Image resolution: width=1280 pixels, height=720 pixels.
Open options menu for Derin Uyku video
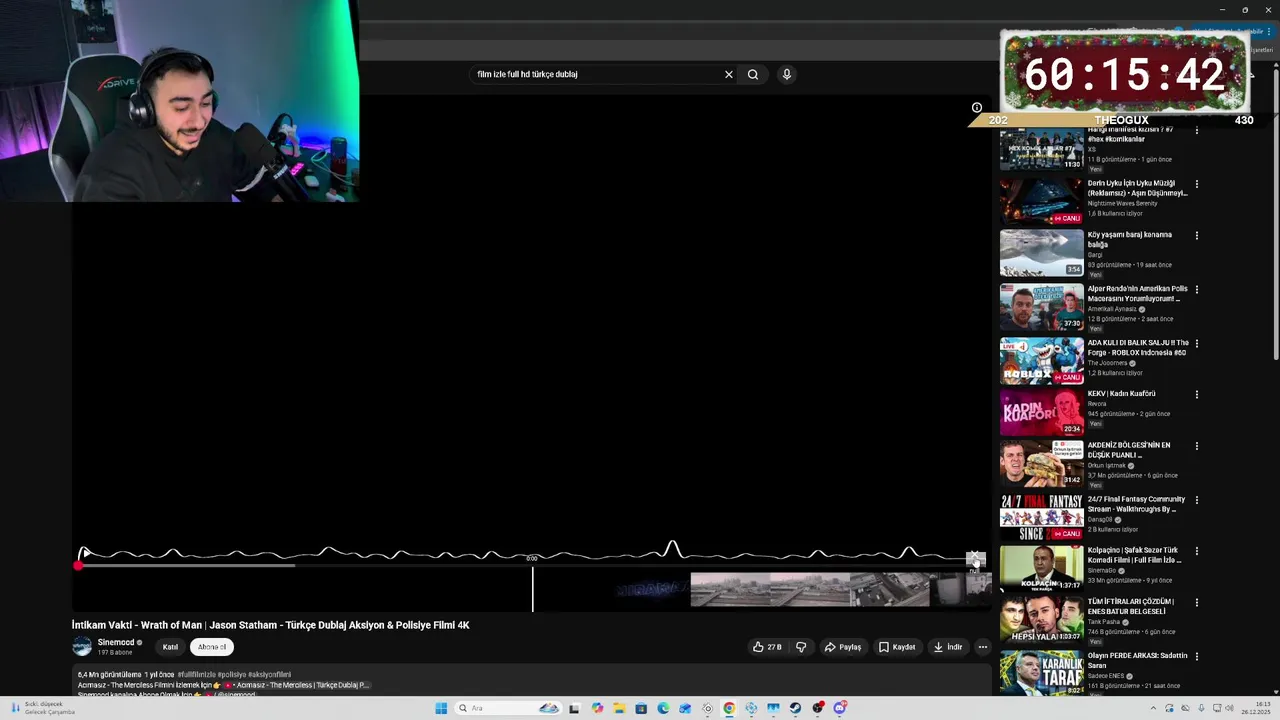point(1196,184)
